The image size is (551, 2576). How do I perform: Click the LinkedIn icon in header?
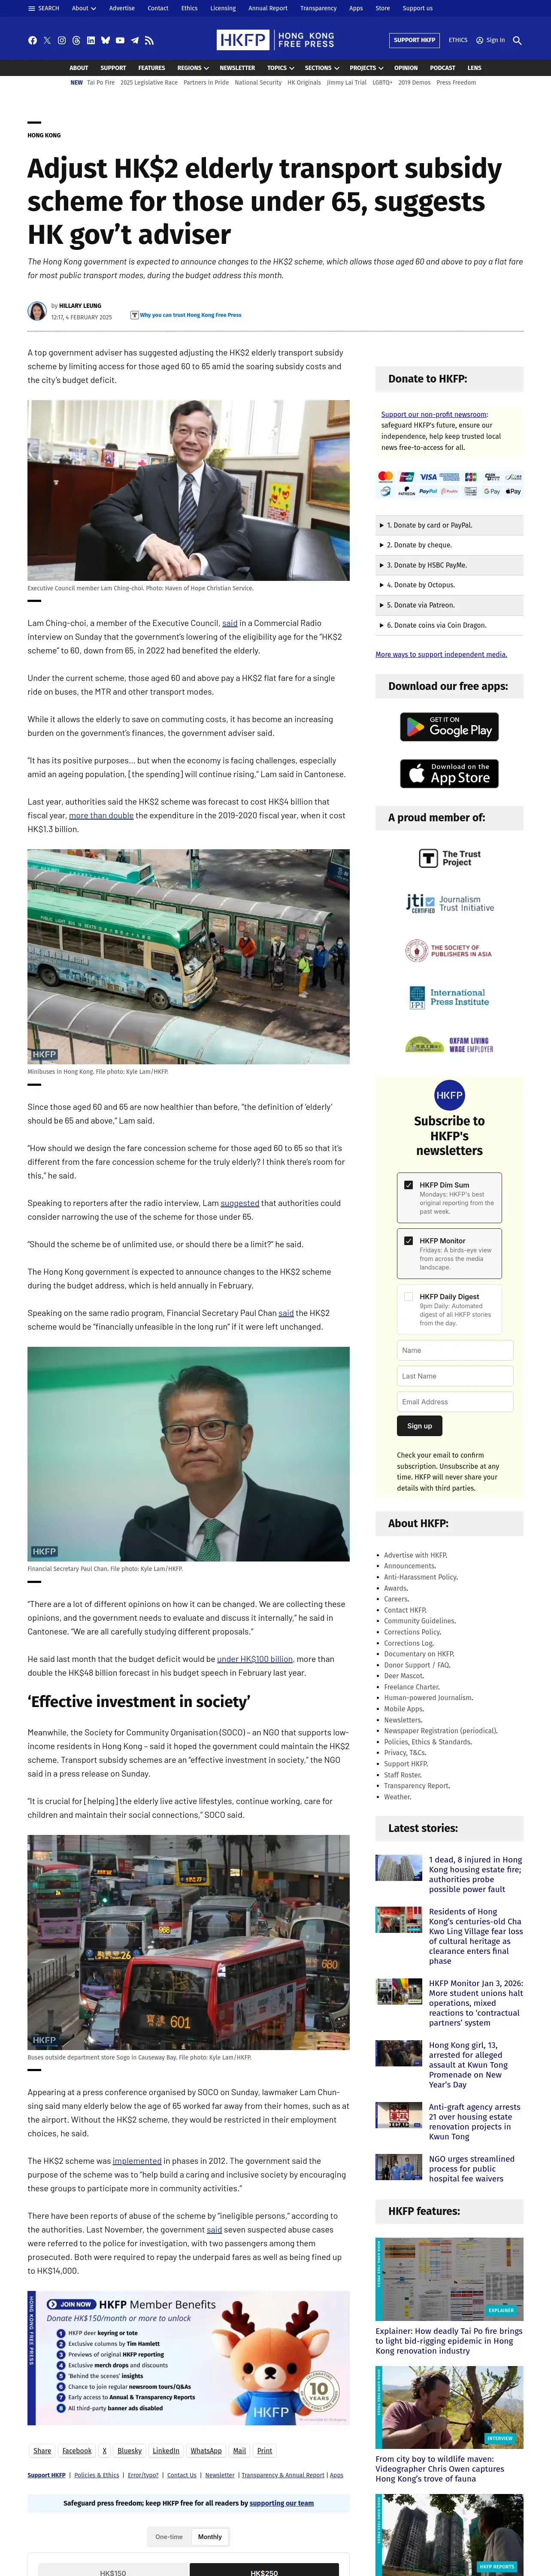coord(91,40)
